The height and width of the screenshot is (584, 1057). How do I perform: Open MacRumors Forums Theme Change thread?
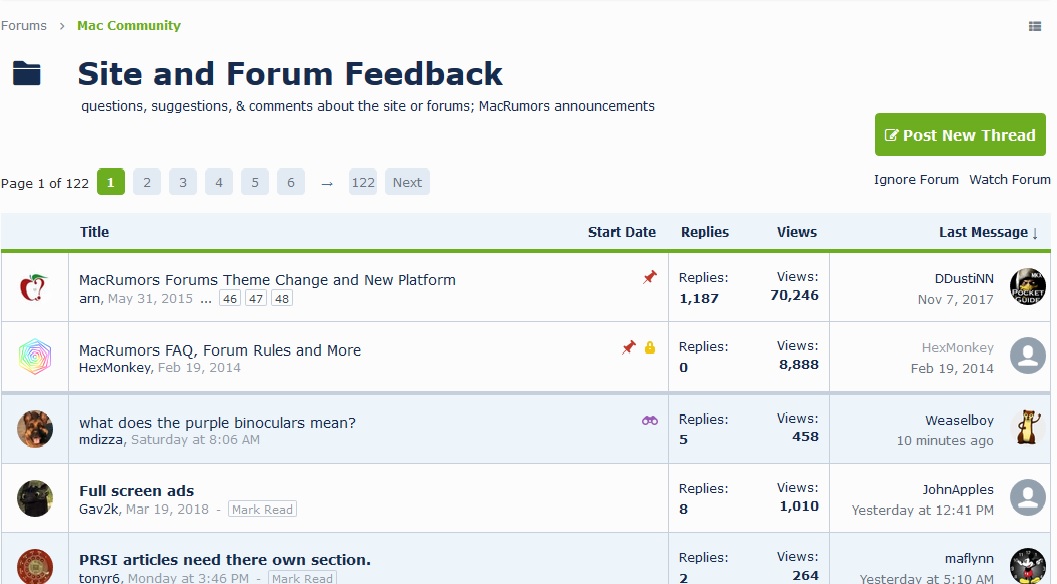267,280
